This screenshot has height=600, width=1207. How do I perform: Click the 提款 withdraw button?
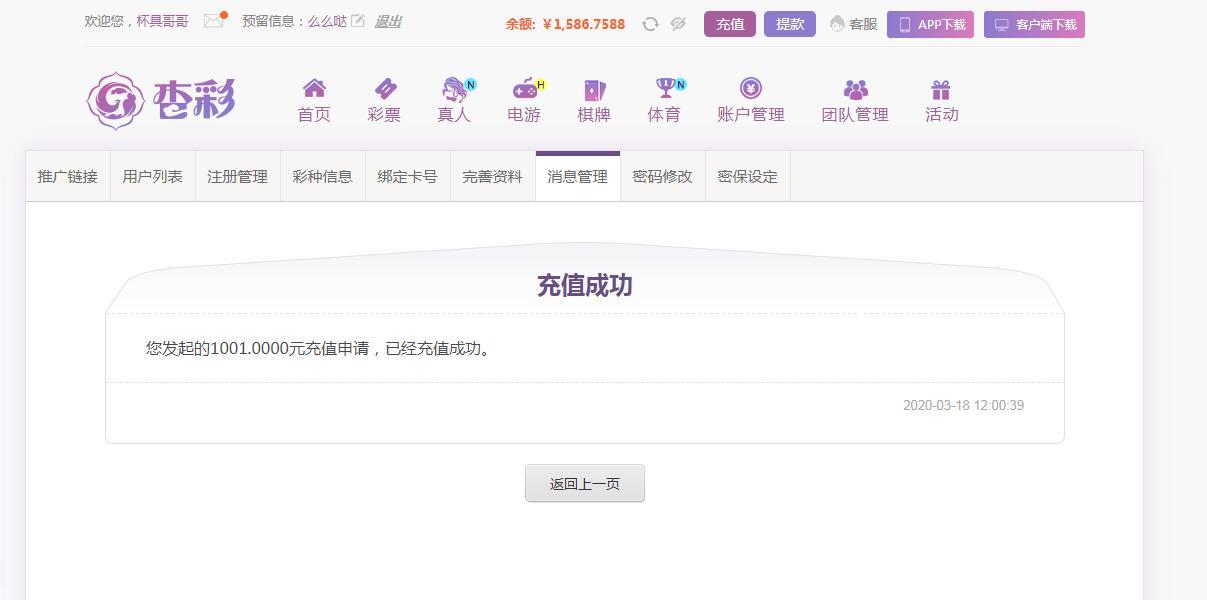790,24
